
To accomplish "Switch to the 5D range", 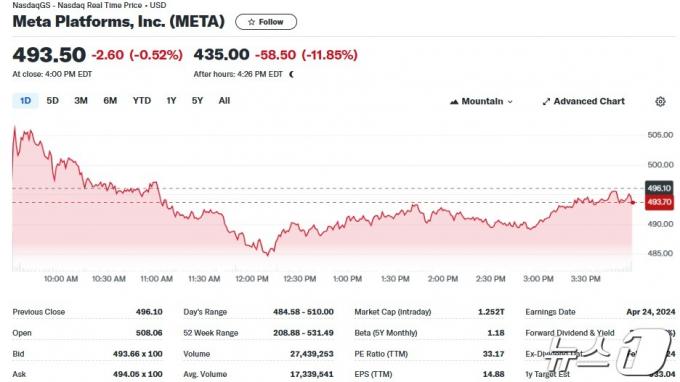I will pos(52,101).
